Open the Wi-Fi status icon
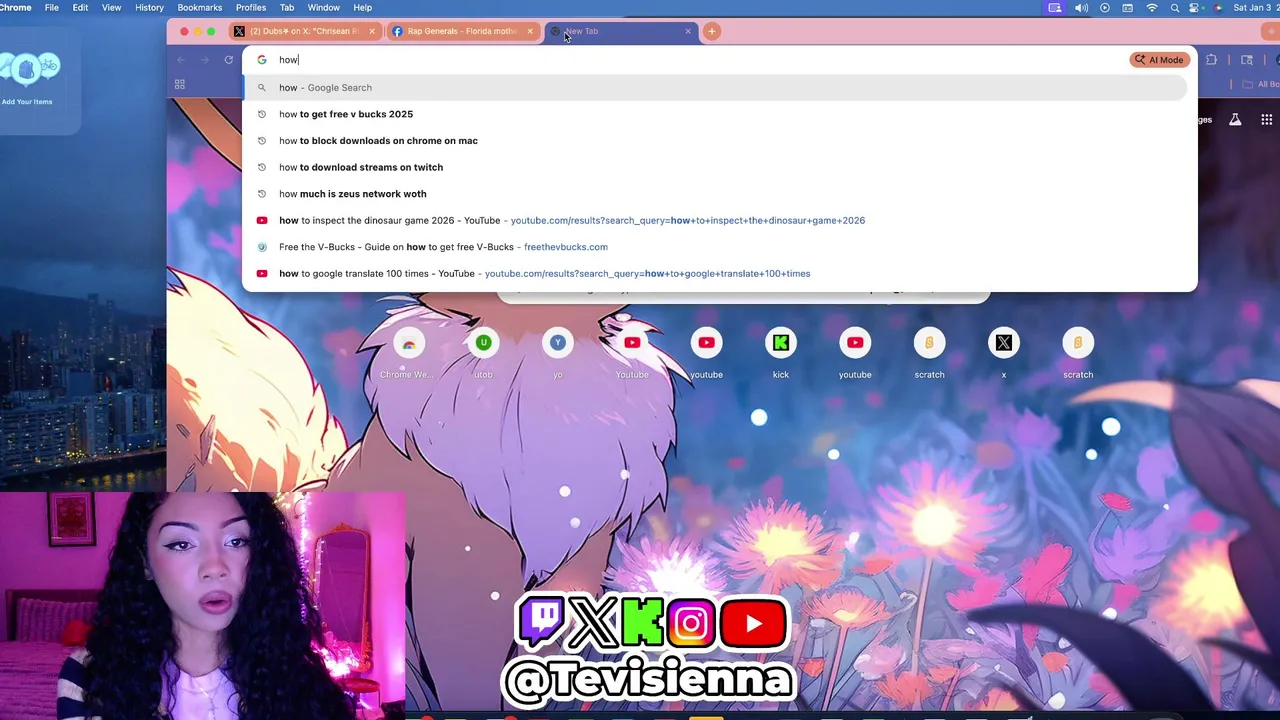Viewport: 1280px width, 720px height. pos(1151,8)
